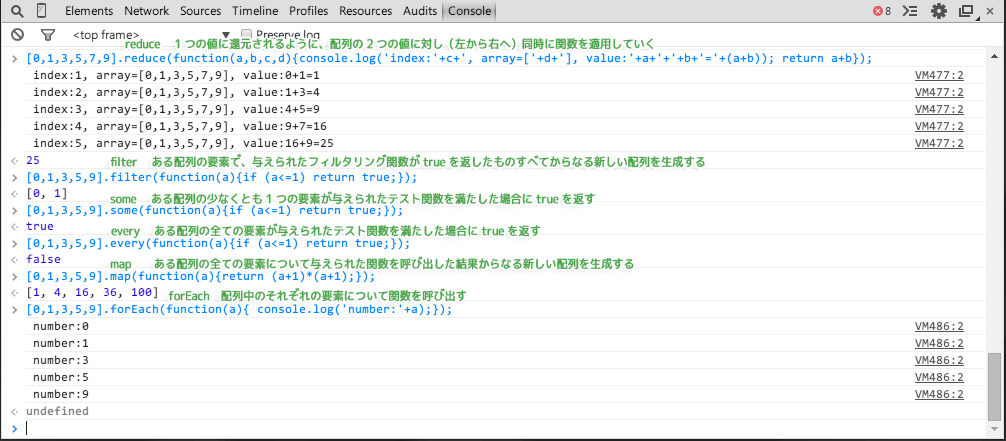Open VM486:2 link on number:9 row
Image resolution: width=1006 pixels, height=441 pixels.
point(939,394)
